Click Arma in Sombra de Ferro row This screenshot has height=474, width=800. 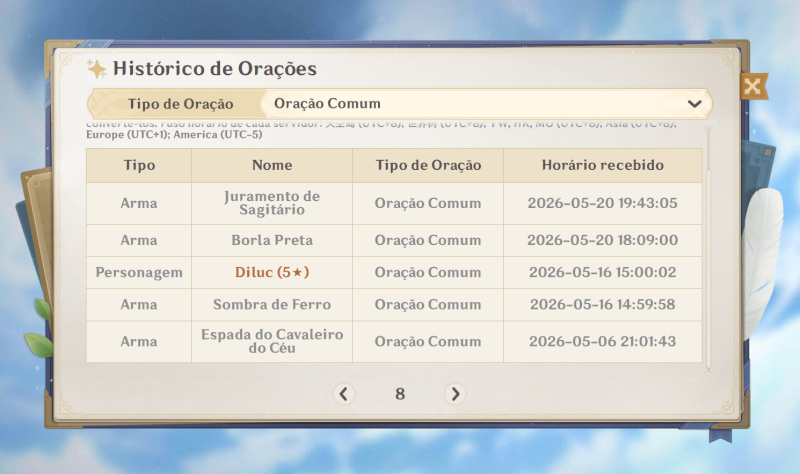[x=139, y=305]
